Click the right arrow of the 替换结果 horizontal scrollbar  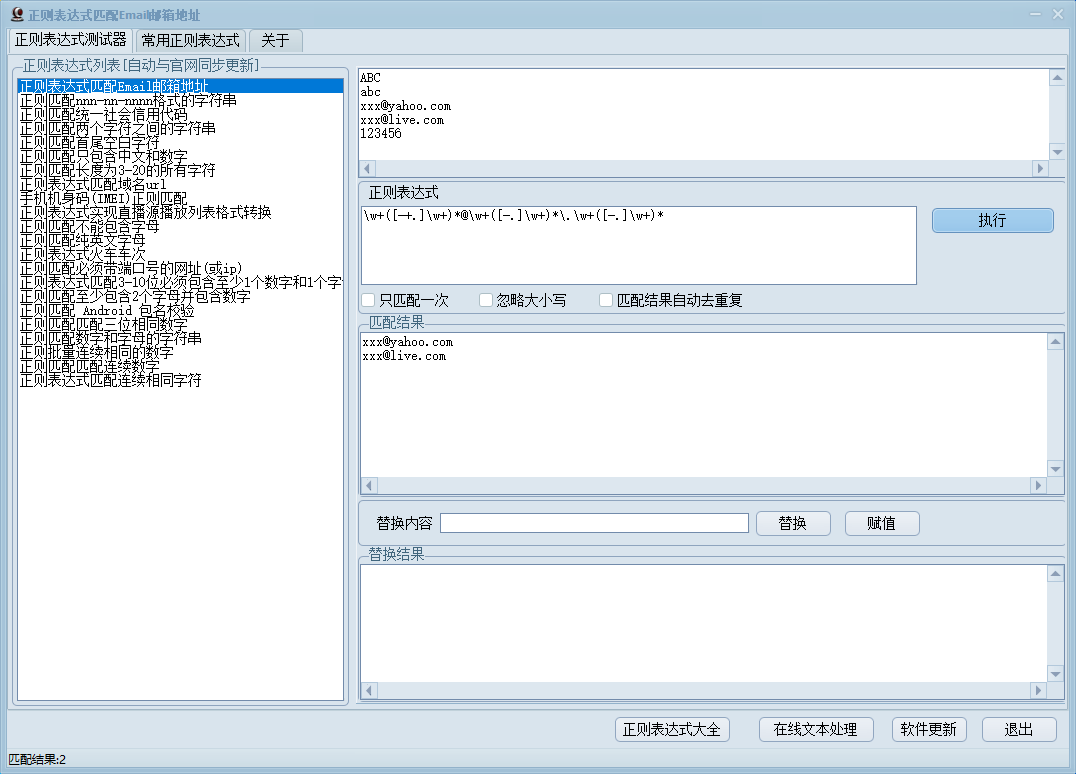[x=1038, y=691]
